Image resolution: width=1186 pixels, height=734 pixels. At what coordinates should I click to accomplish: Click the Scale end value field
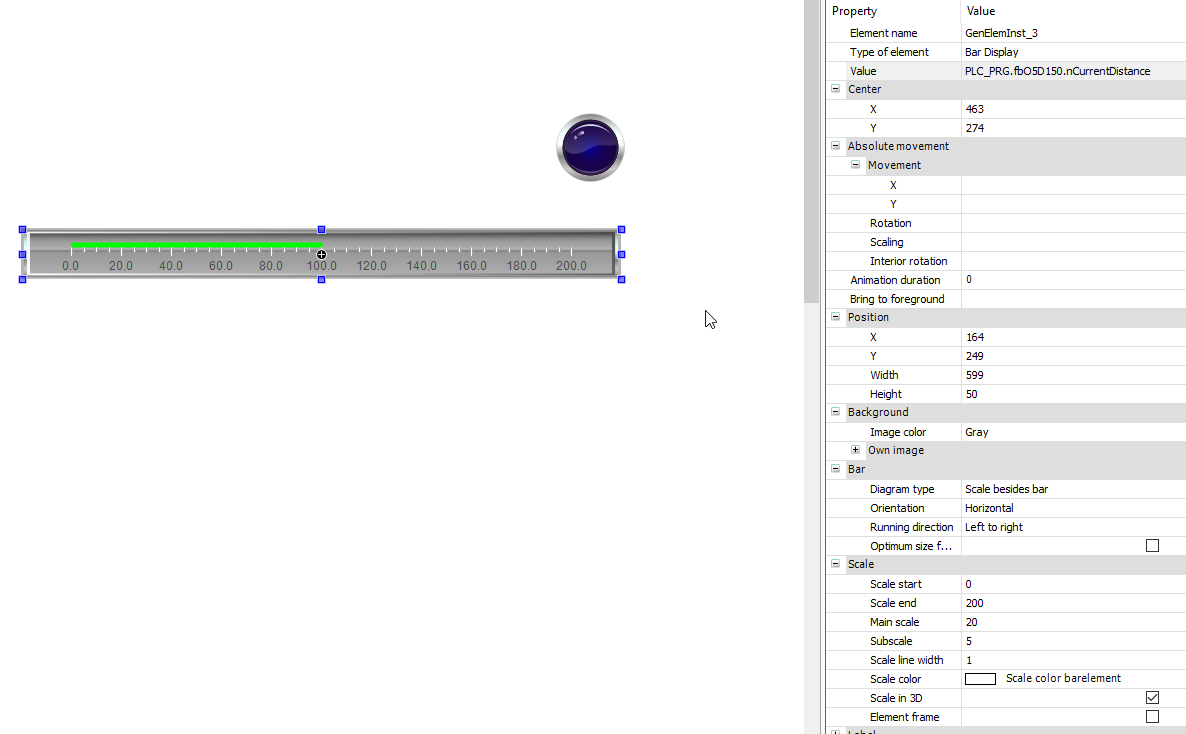[x=1070, y=603]
